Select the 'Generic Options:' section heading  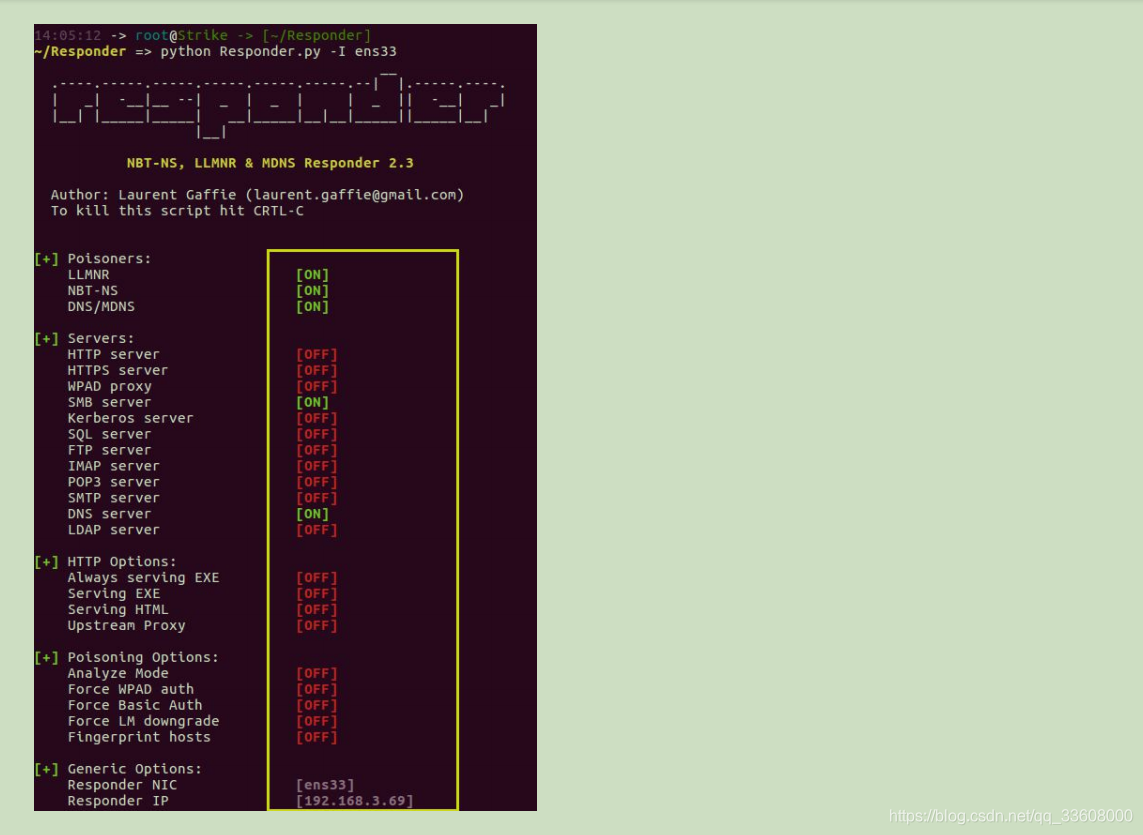click(135, 769)
